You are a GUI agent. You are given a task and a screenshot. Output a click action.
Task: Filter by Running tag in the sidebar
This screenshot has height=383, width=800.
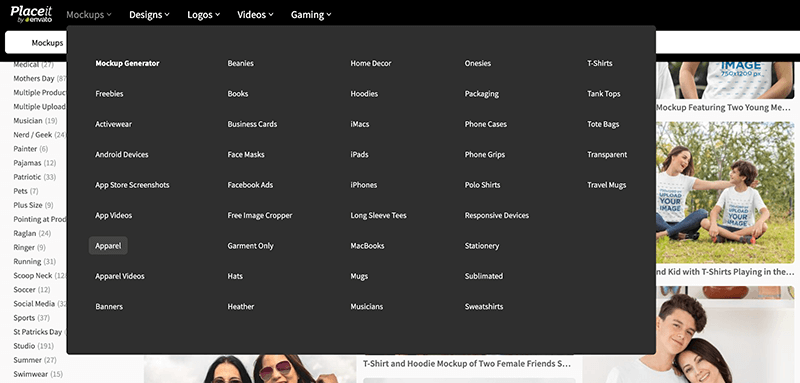[x=35, y=262]
